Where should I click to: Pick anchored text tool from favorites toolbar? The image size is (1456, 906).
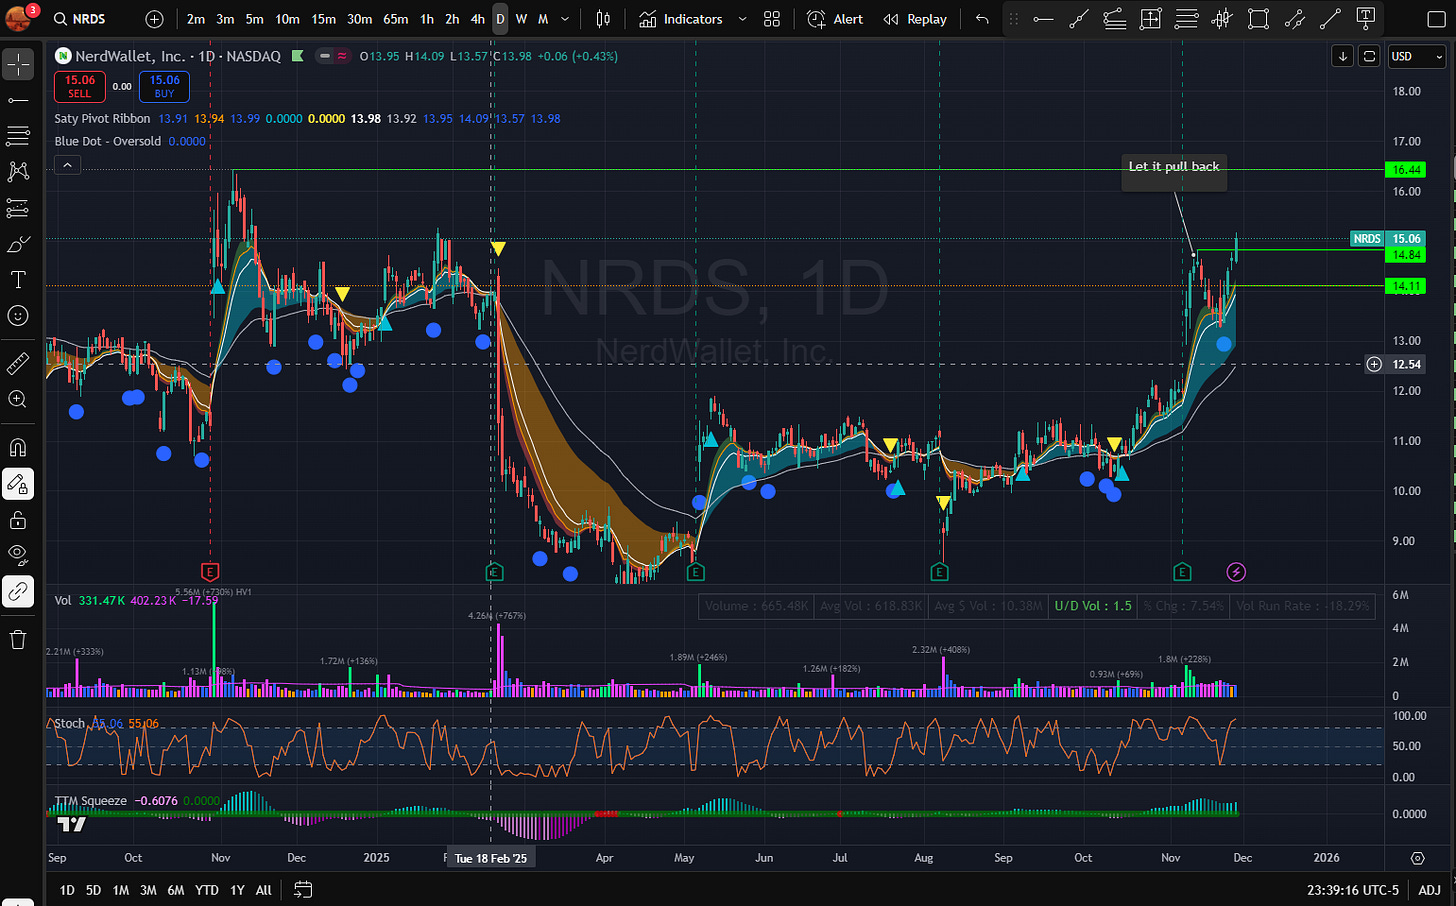(1366, 18)
